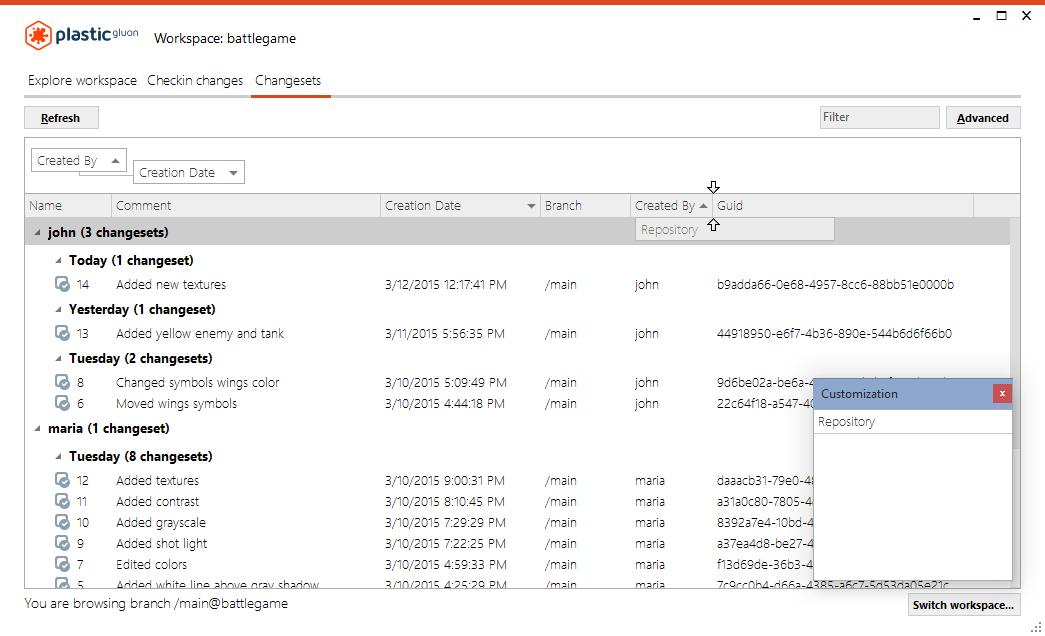
Task: Open the Checkin changes tab
Action: point(195,81)
